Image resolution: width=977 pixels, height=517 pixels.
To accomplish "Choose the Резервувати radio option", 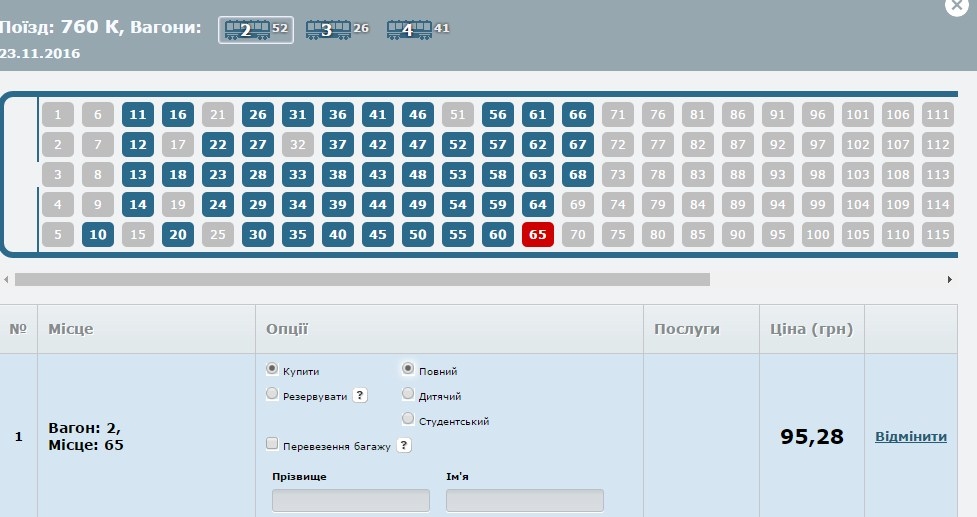I will tap(272, 395).
